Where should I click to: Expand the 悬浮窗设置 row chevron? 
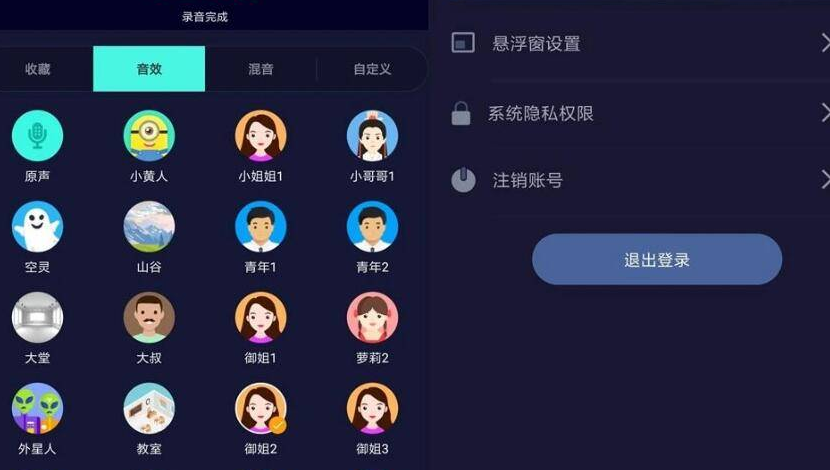point(825,43)
